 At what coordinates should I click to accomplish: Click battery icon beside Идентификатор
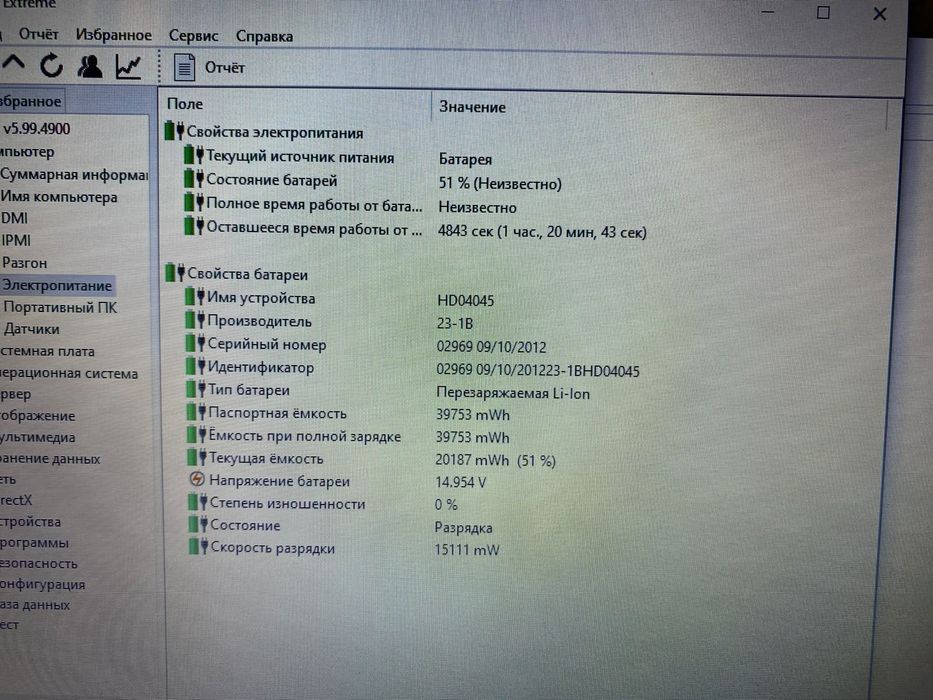coord(196,366)
